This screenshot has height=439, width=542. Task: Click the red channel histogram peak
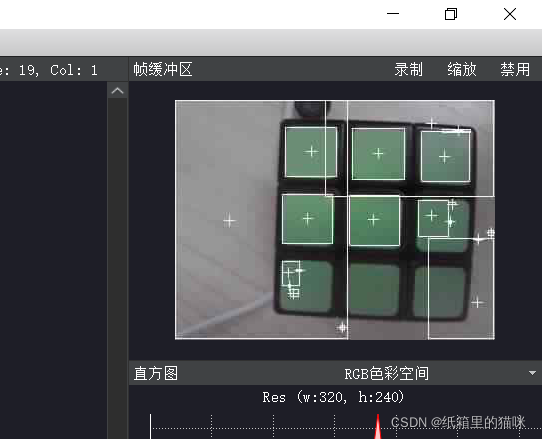click(x=378, y=427)
